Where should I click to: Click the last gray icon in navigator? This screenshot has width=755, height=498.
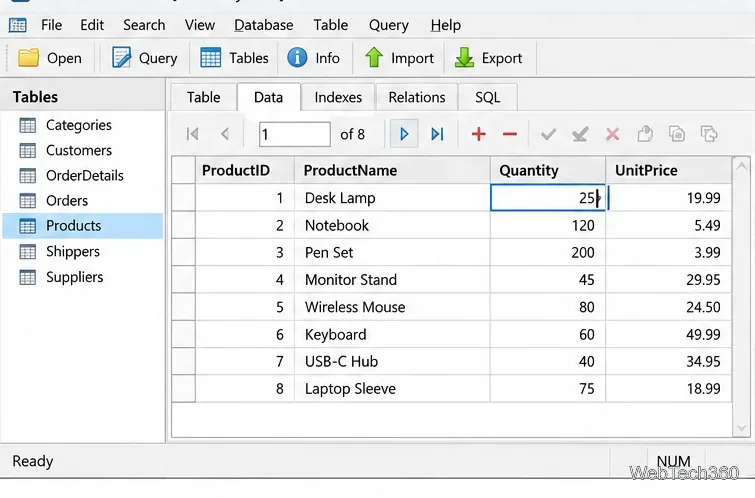click(x=709, y=134)
